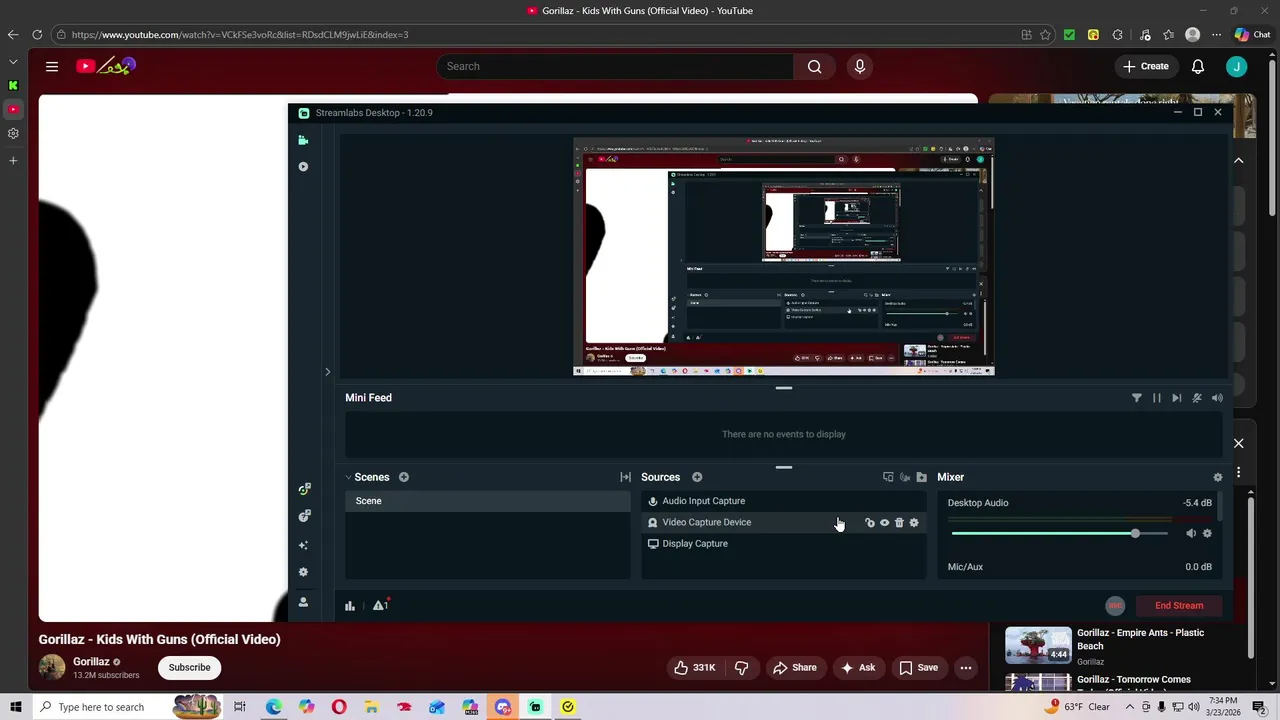Open Streamlabs AI sparkle icon in sidebar

click(x=303, y=545)
